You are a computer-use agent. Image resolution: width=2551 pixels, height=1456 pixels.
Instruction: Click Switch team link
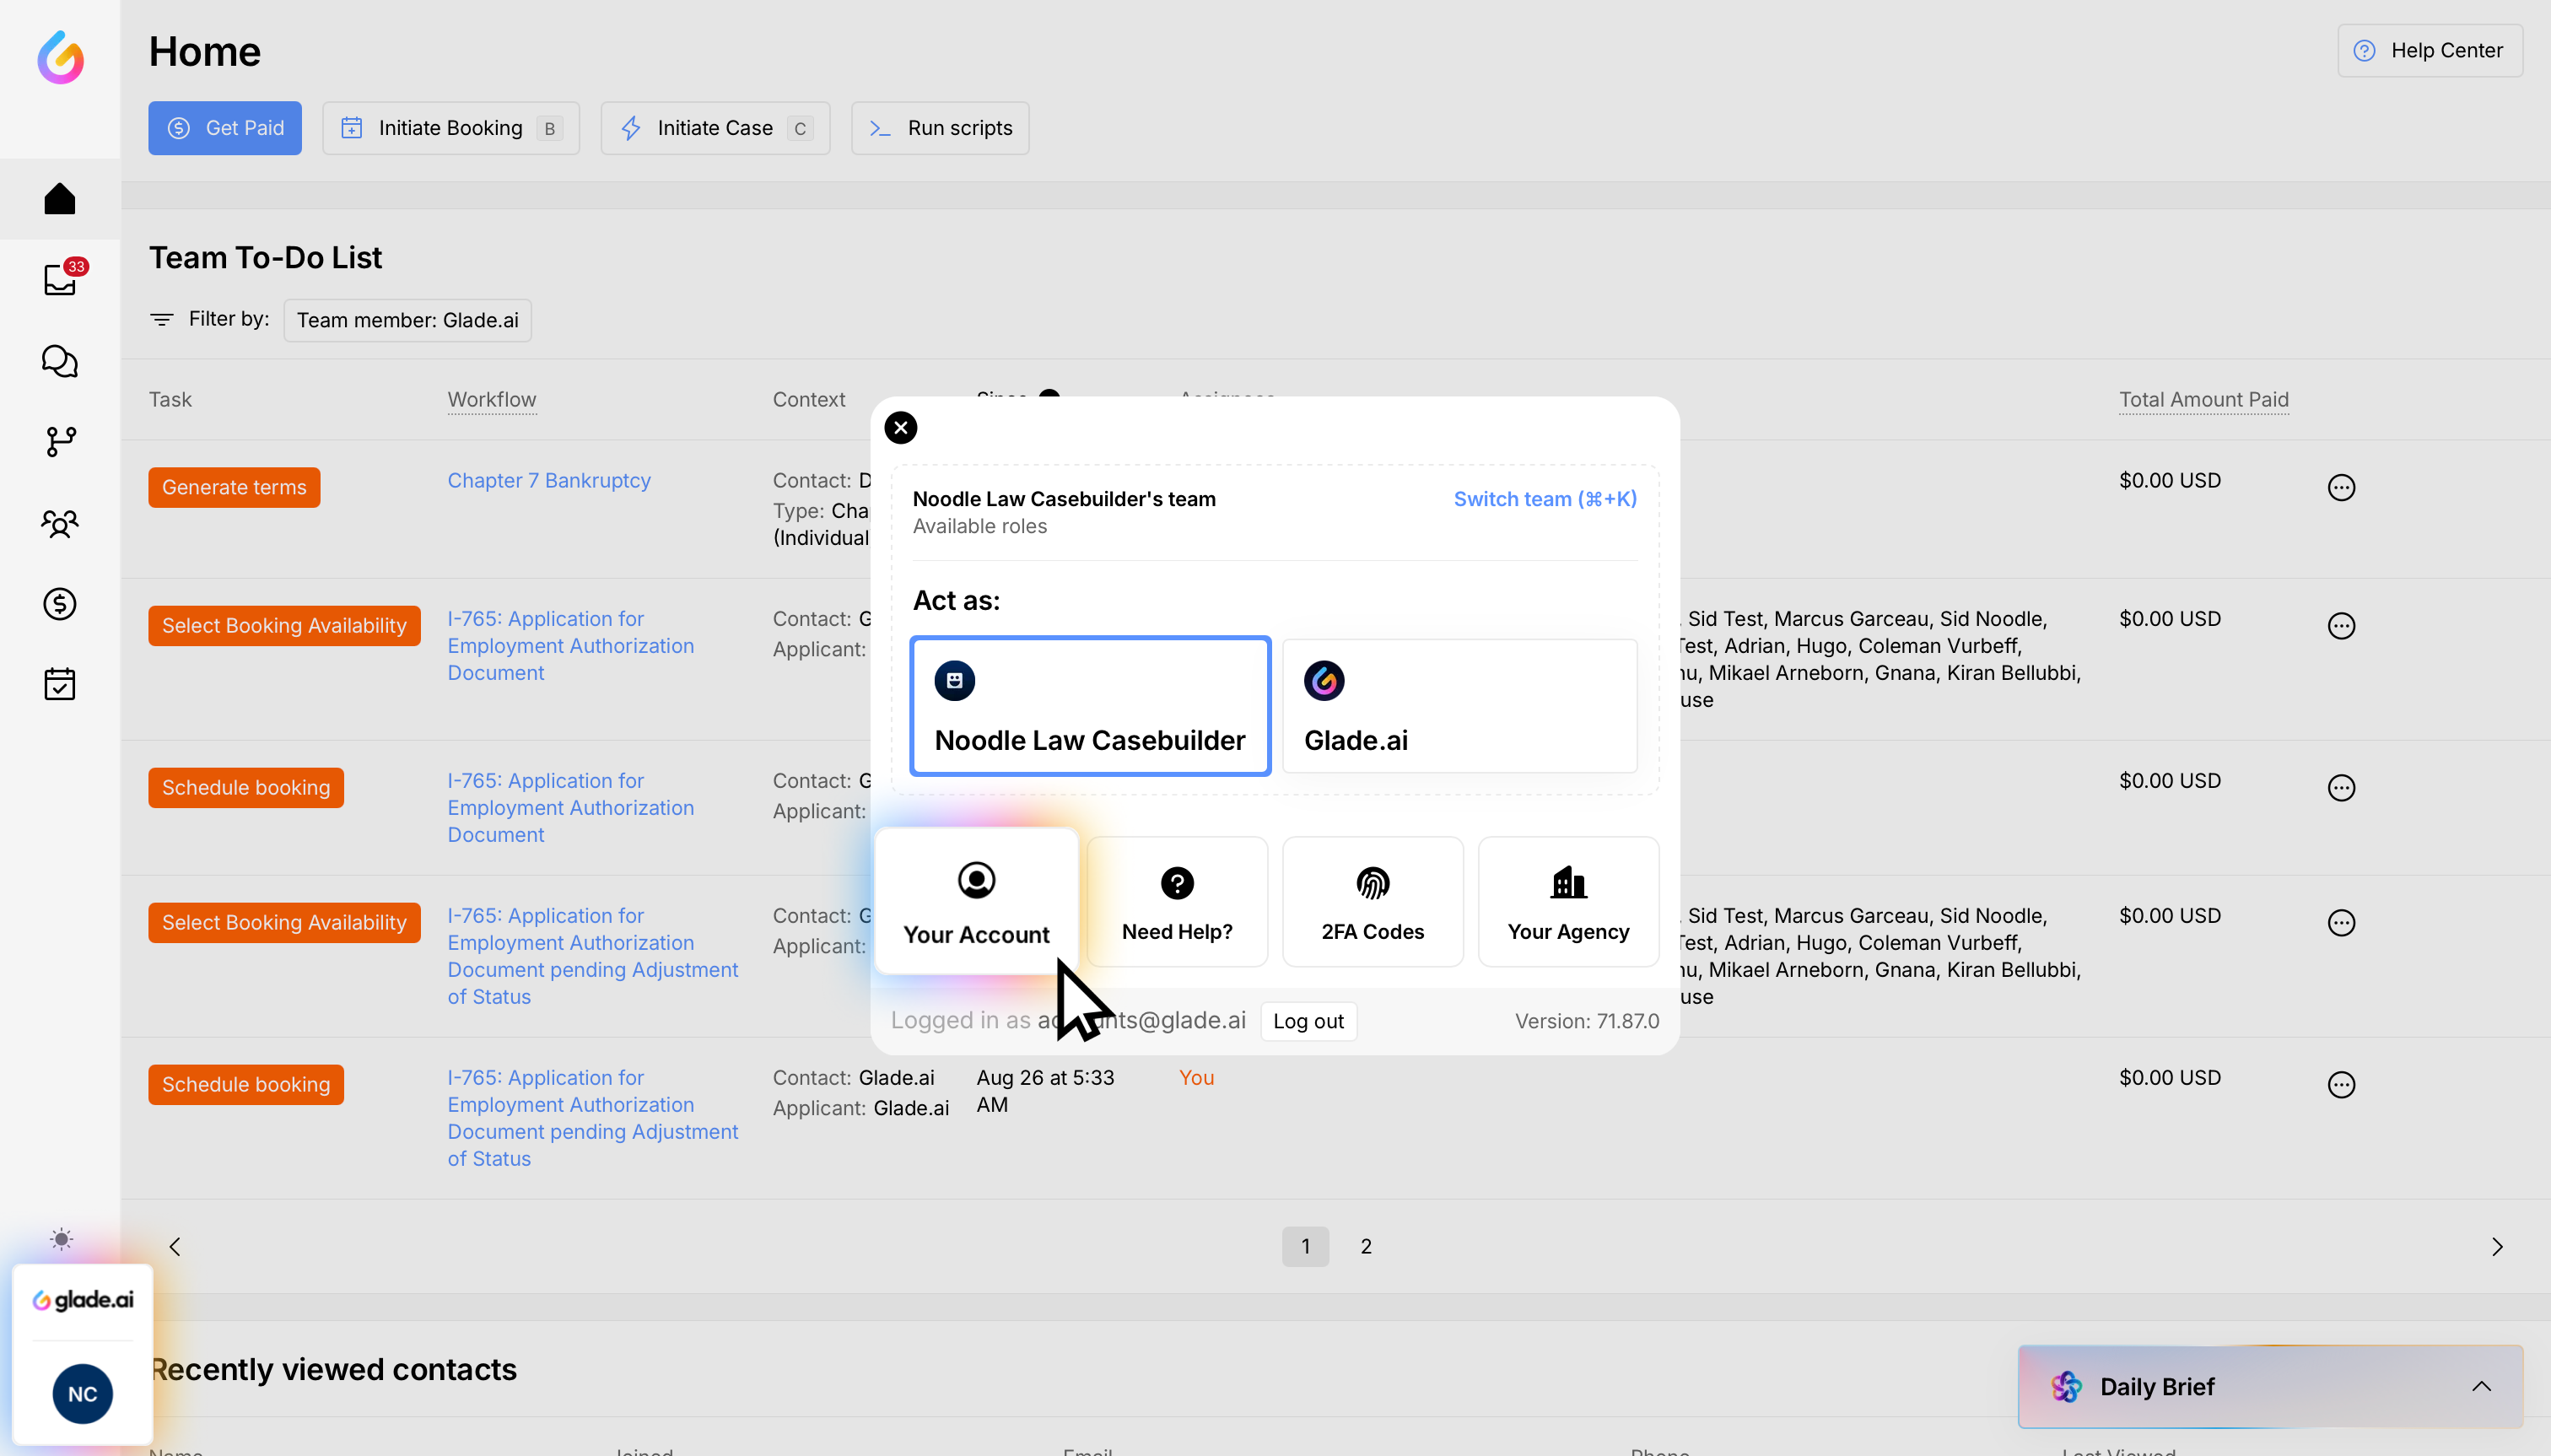tap(1544, 499)
